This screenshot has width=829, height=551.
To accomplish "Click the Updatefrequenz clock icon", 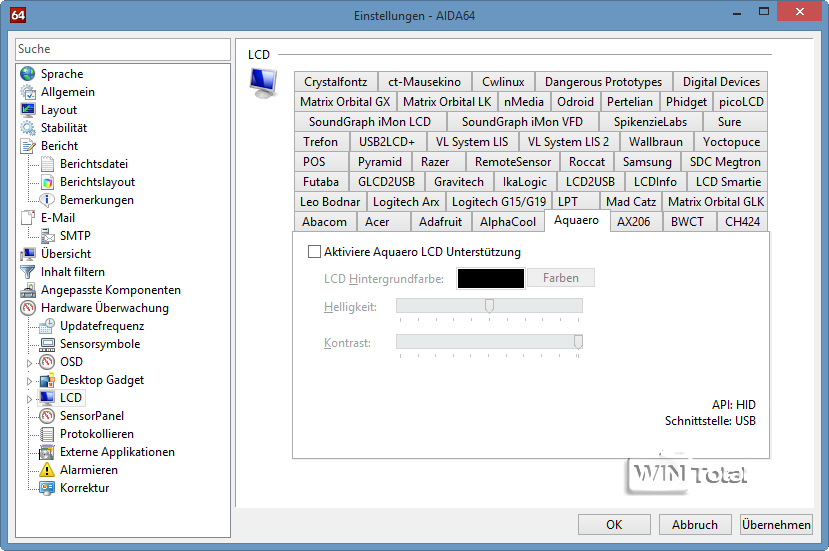I will 47,326.
